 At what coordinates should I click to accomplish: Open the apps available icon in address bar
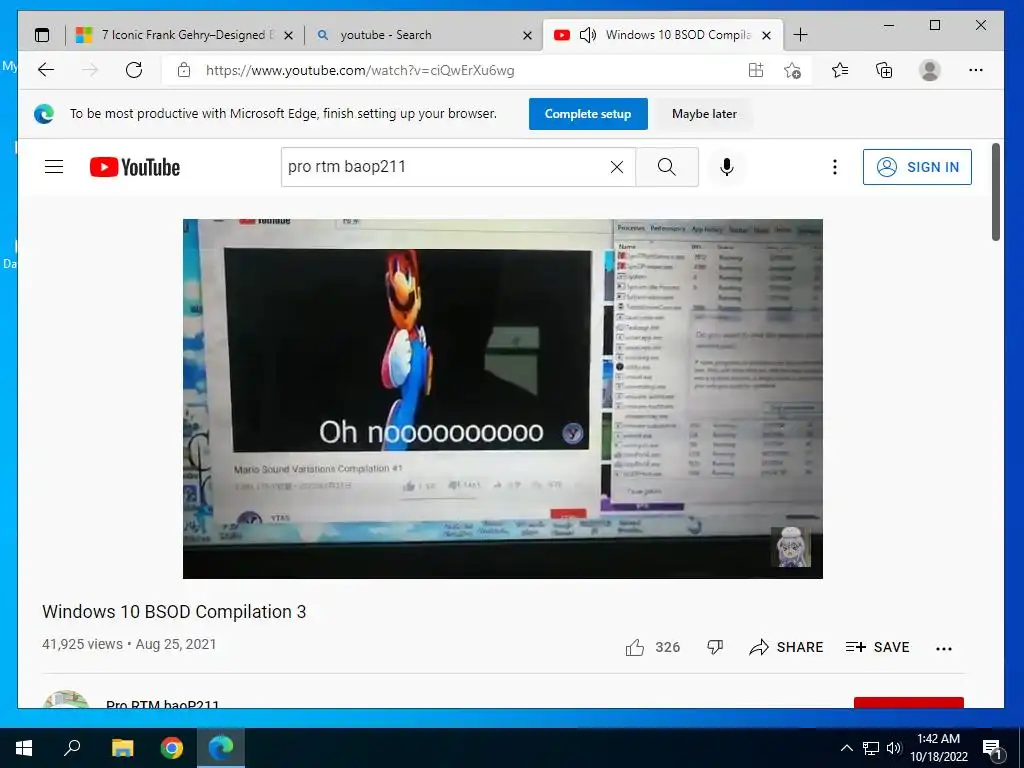pos(756,70)
